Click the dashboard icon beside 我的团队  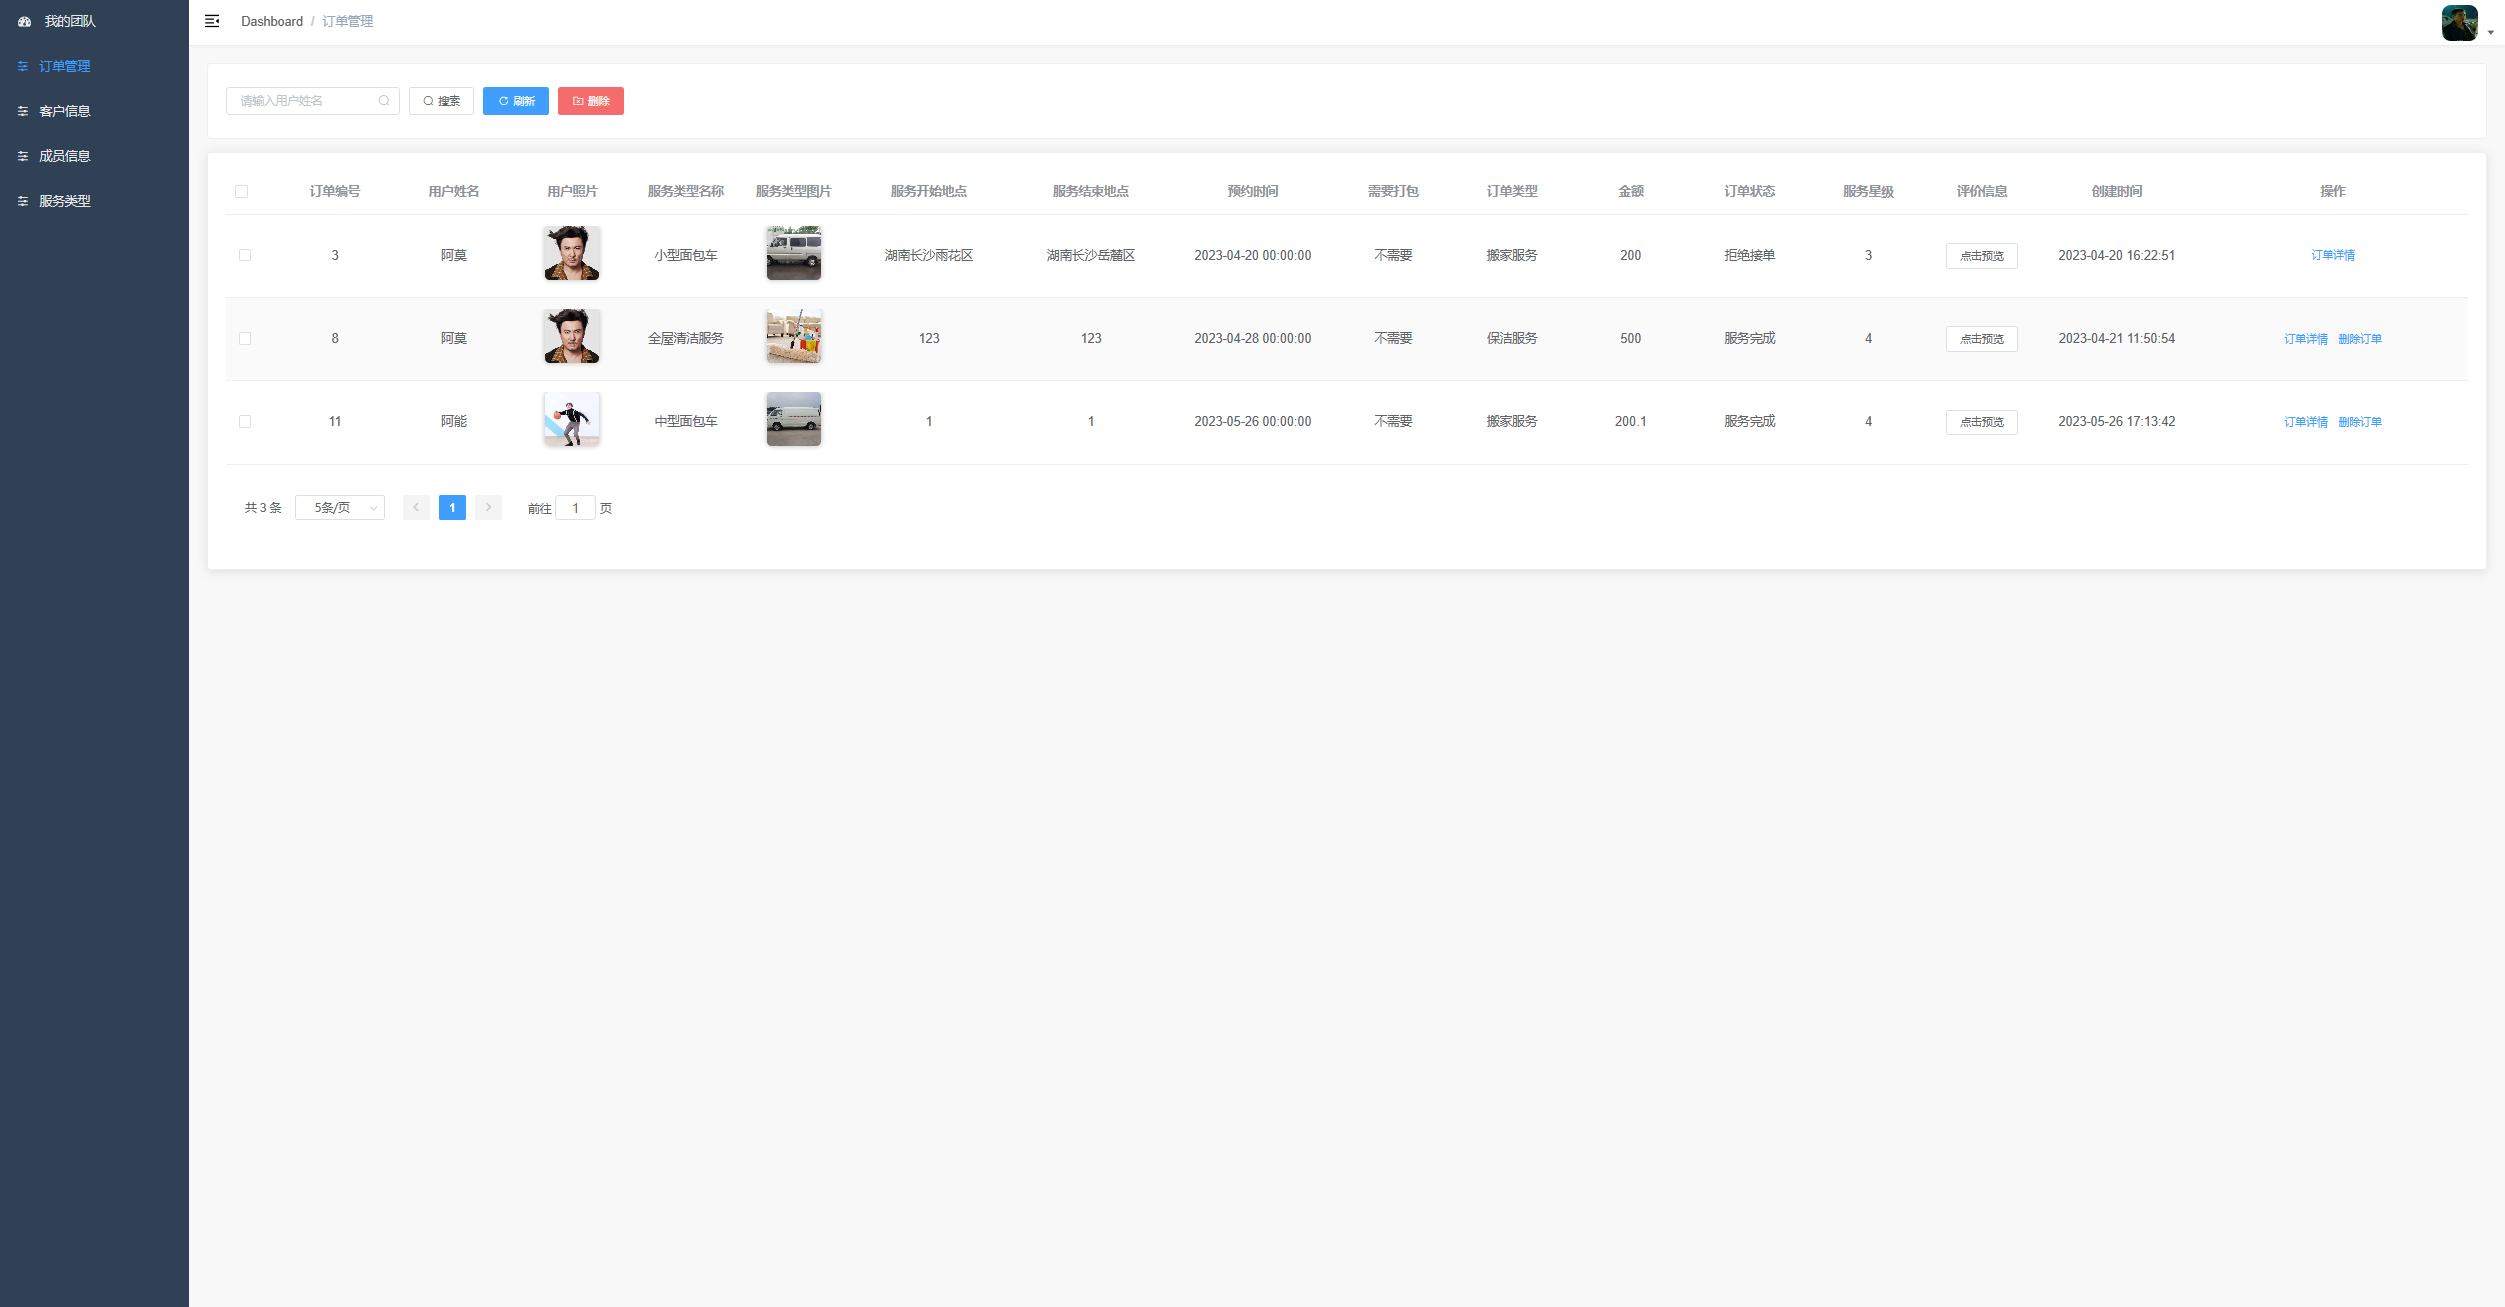(24, 21)
